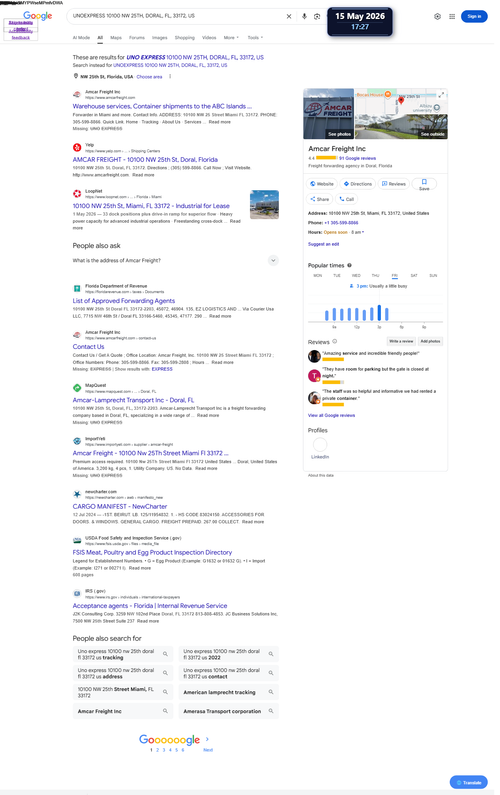Viewport: 500px width, 795px height.
Task: Click 'View all Google reviews' link
Action: click(332, 415)
